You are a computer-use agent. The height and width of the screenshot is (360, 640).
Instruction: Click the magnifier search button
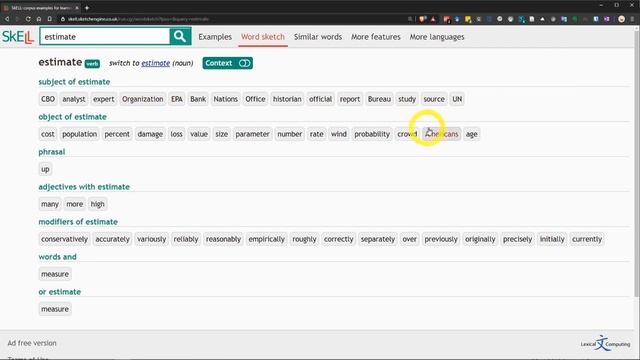180,36
